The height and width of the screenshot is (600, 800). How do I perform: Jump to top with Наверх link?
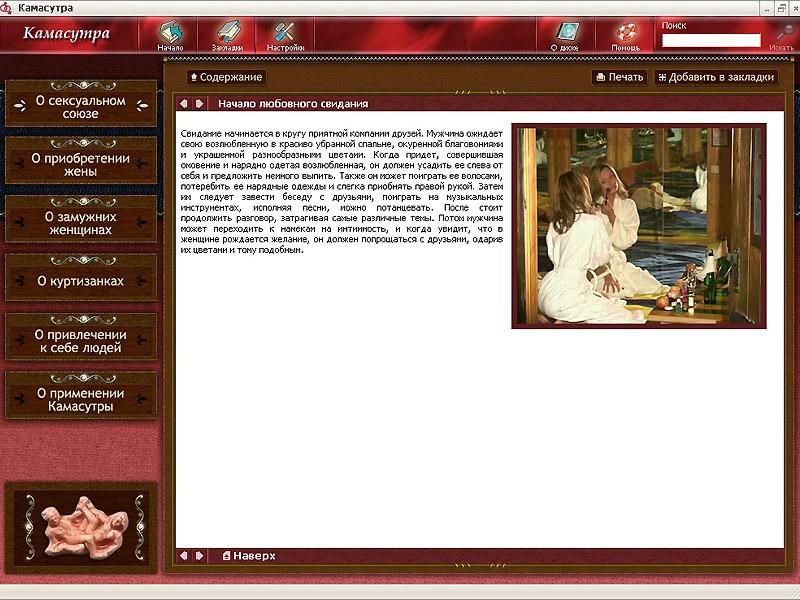pos(249,555)
